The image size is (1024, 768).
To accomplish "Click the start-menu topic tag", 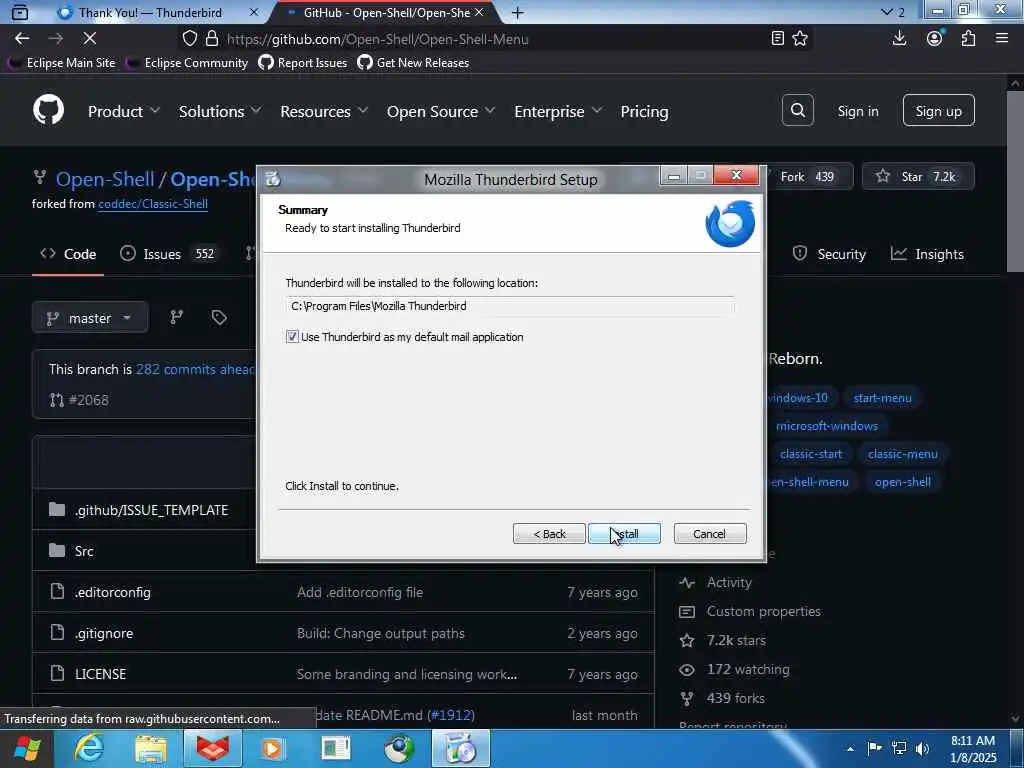I will [882, 398].
